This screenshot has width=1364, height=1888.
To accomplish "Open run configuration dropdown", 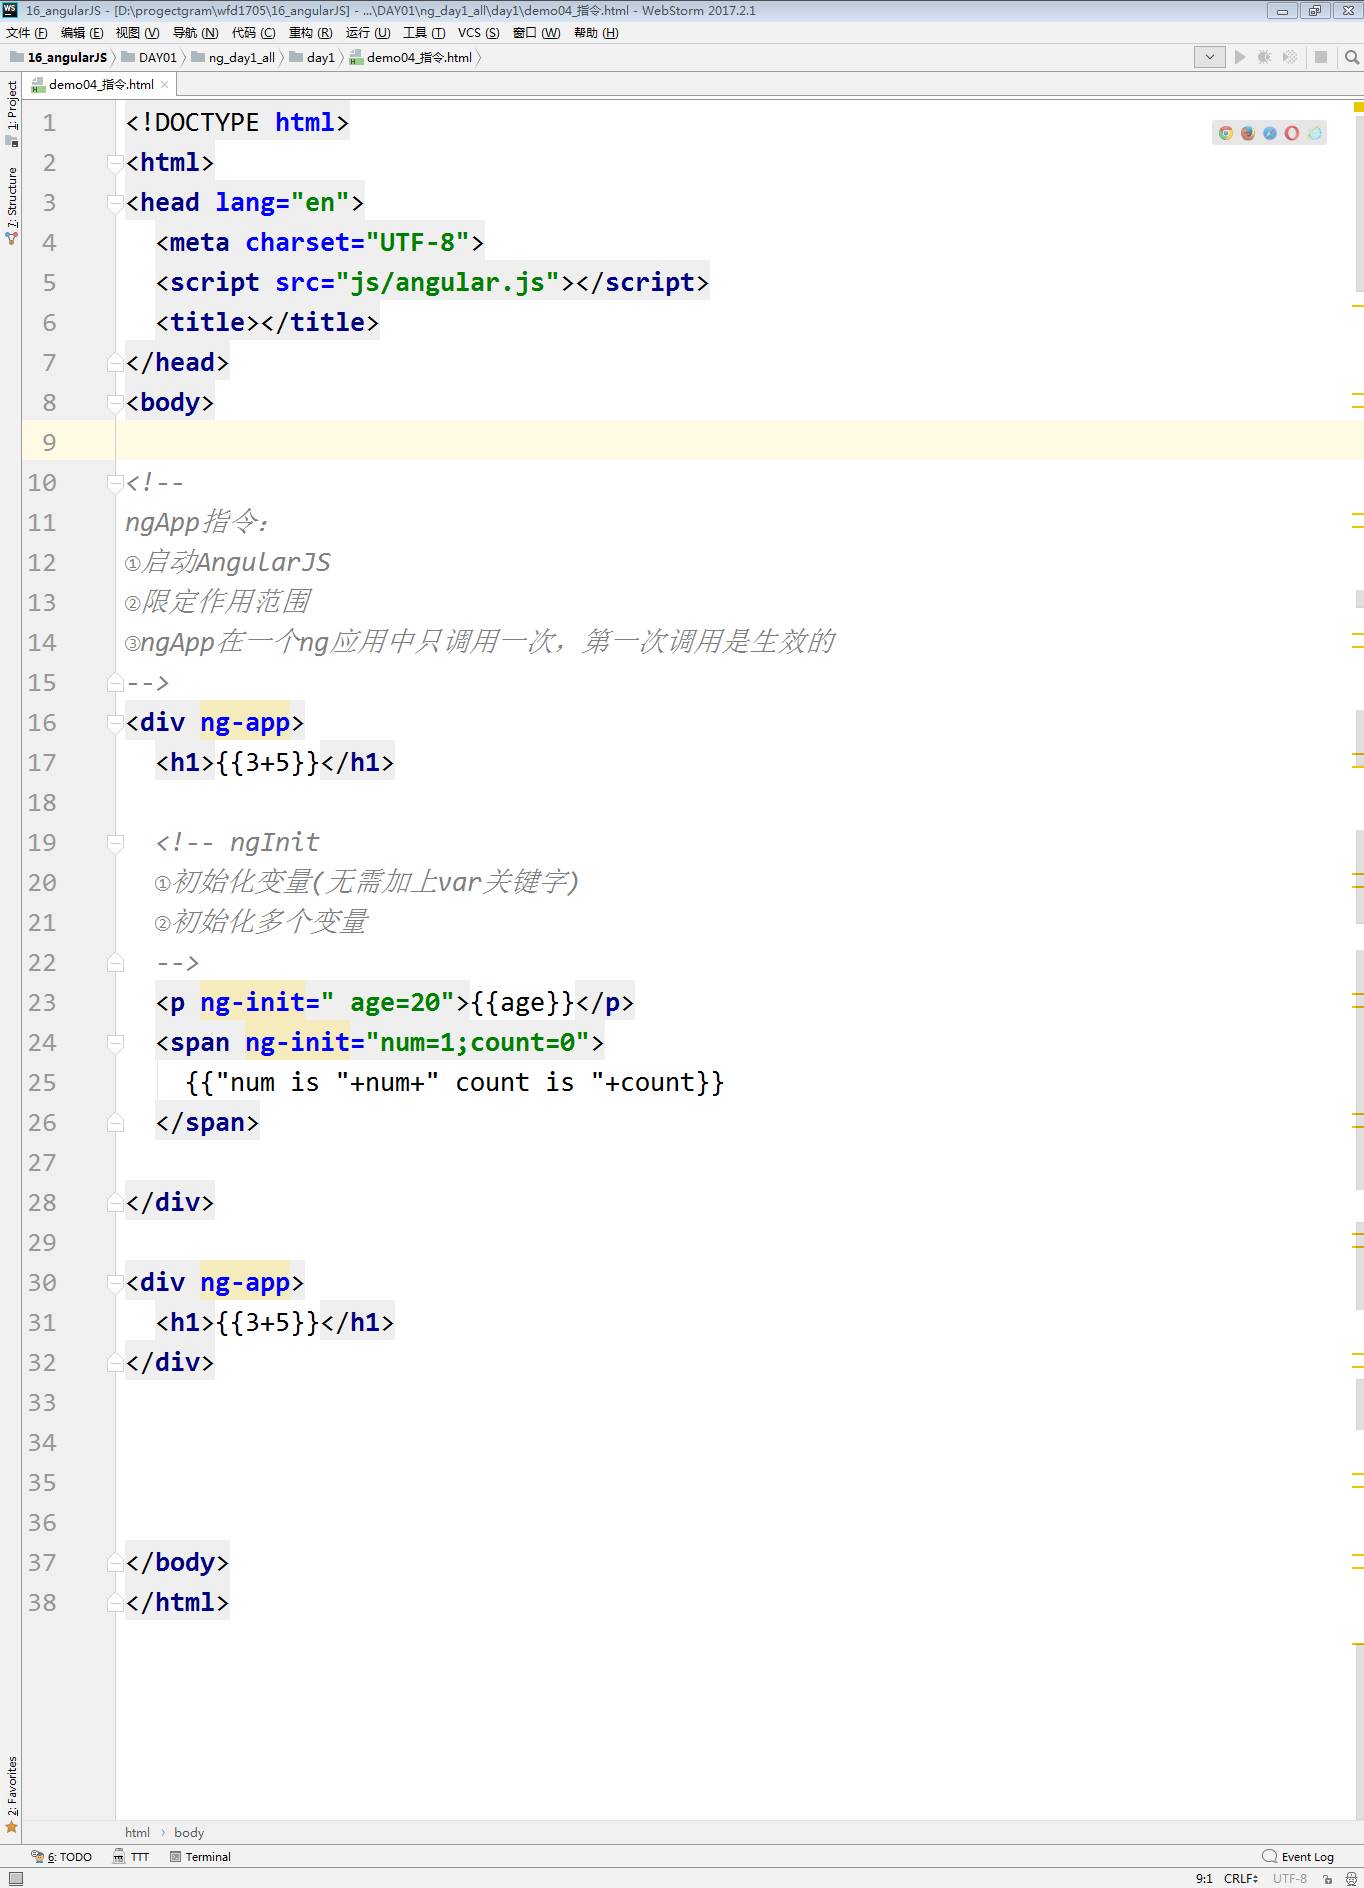I will tap(1209, 57).
